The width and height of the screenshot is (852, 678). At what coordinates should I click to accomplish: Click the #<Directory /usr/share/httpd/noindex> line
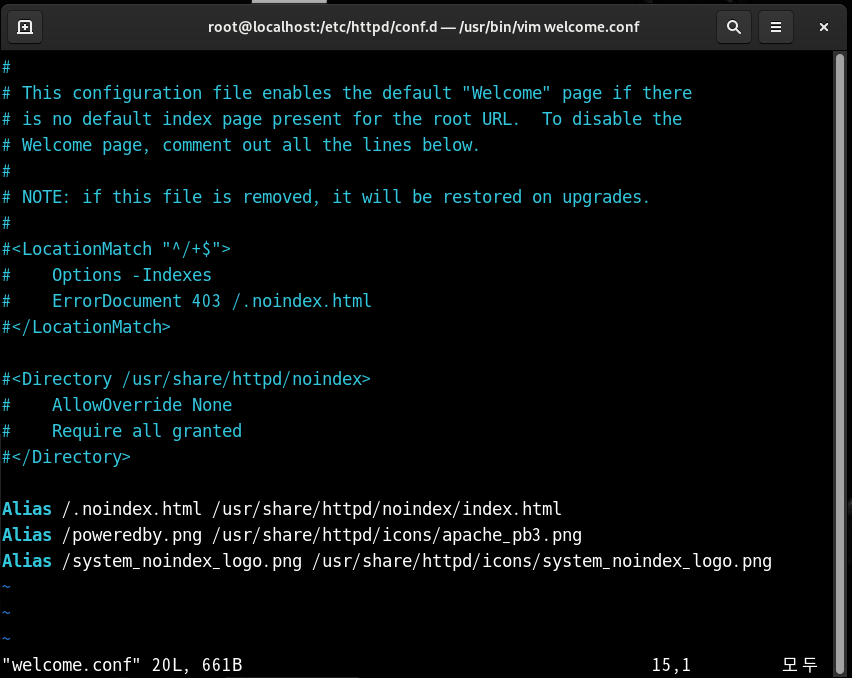(186, 379)
